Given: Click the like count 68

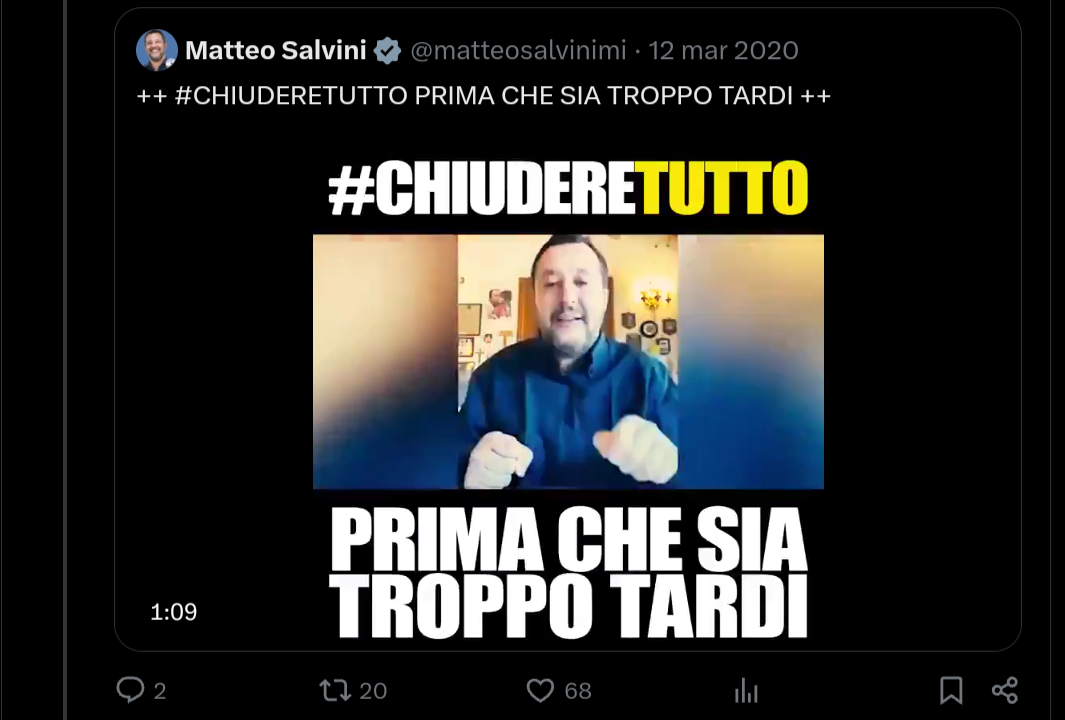Looking at the screenshot, I should click(578, 691).
